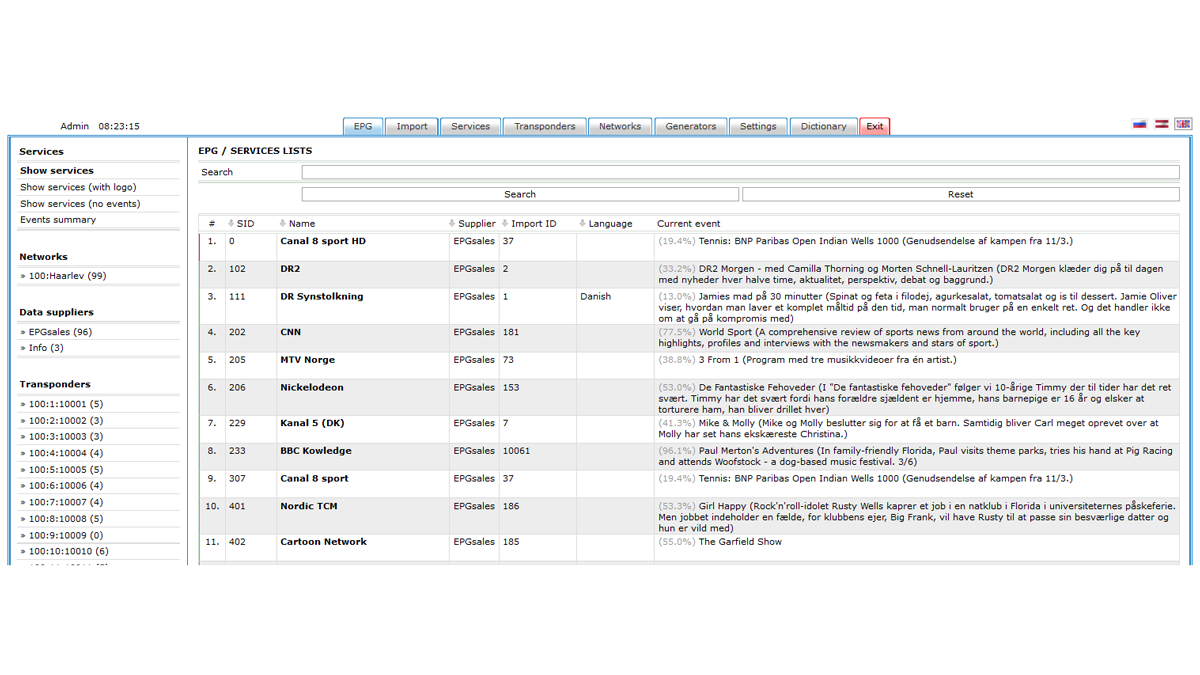Open transponder 100:1:10001 in sidebar

click(x=65, y=404)
